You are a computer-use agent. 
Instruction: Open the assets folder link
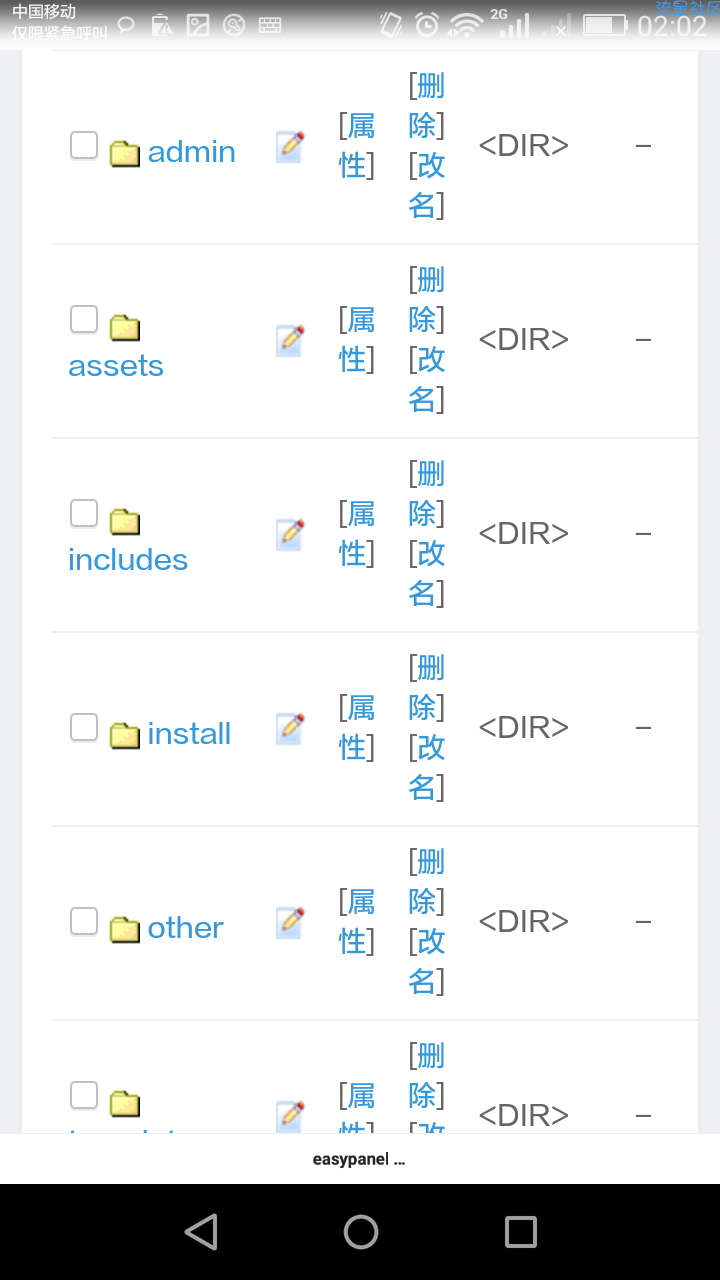[x=116, y=366]
